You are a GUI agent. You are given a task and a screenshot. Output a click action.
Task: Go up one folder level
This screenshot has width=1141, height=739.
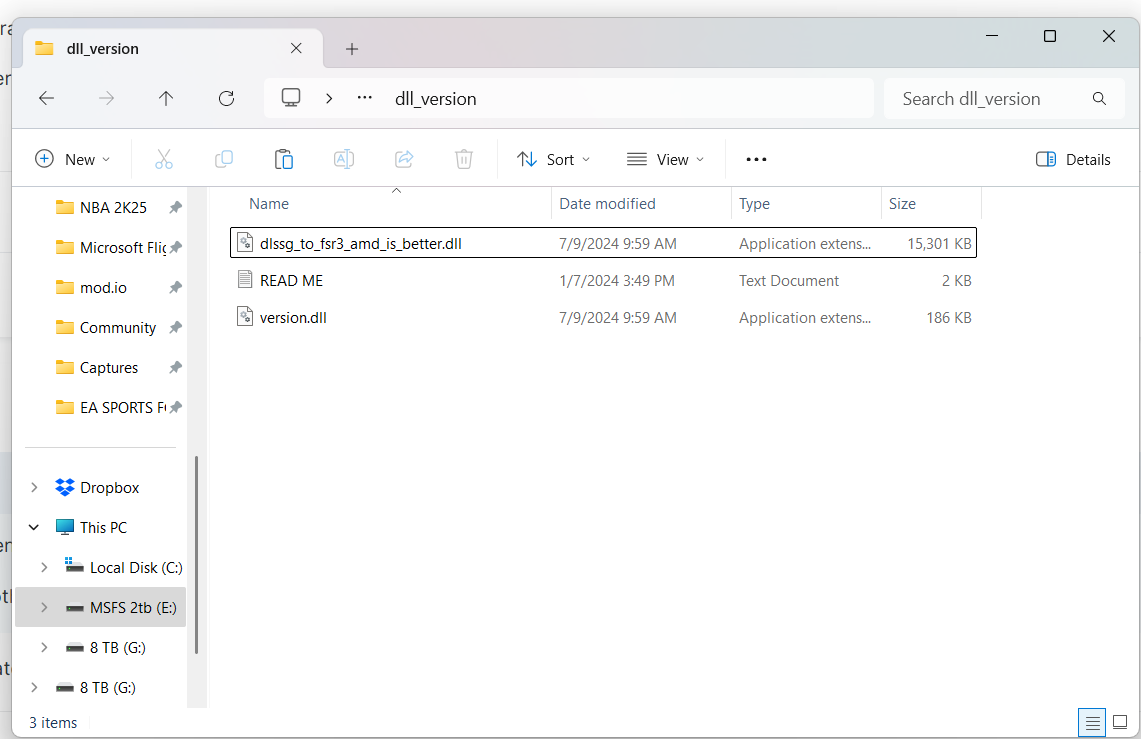pos(166,98)
